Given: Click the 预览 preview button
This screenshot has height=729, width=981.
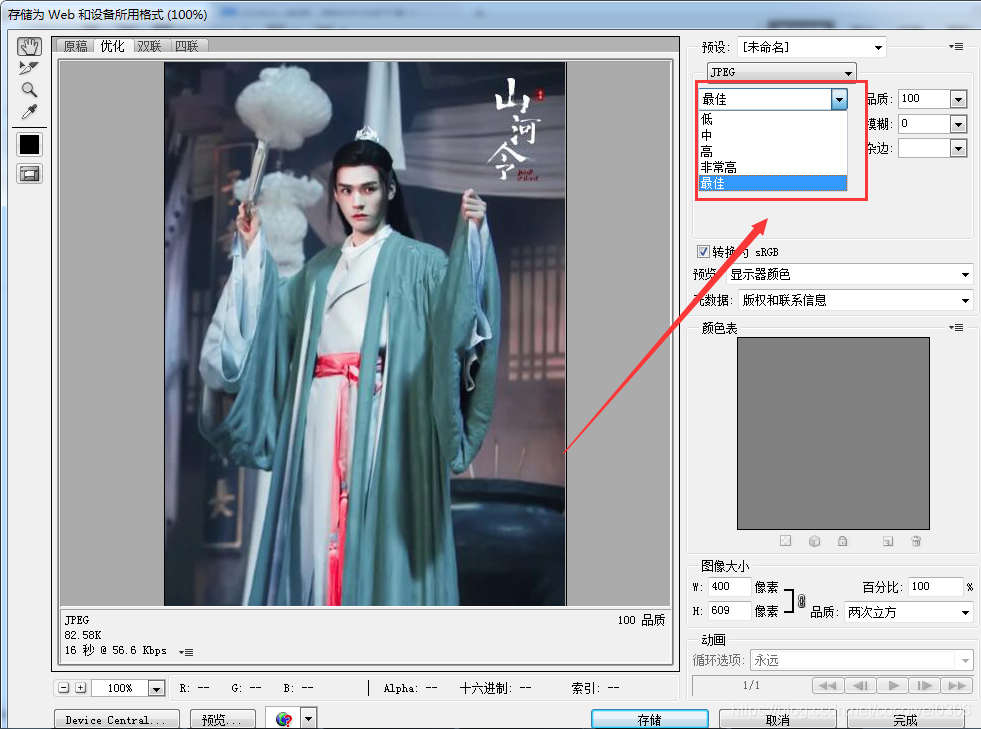Looking at the screenshot, I should (223, 720).
